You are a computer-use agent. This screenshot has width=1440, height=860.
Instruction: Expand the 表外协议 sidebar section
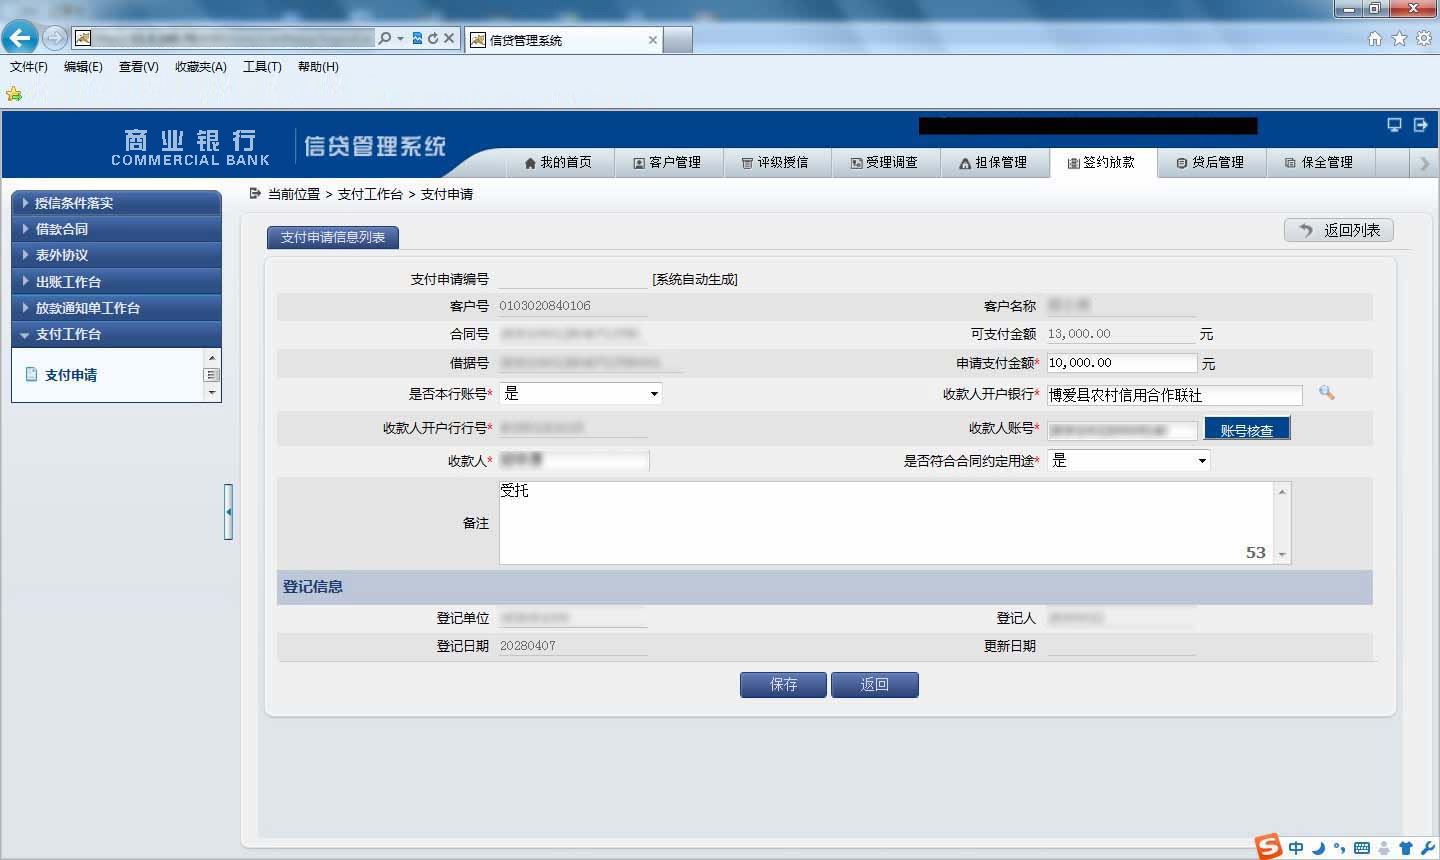(x=116, y=255)
